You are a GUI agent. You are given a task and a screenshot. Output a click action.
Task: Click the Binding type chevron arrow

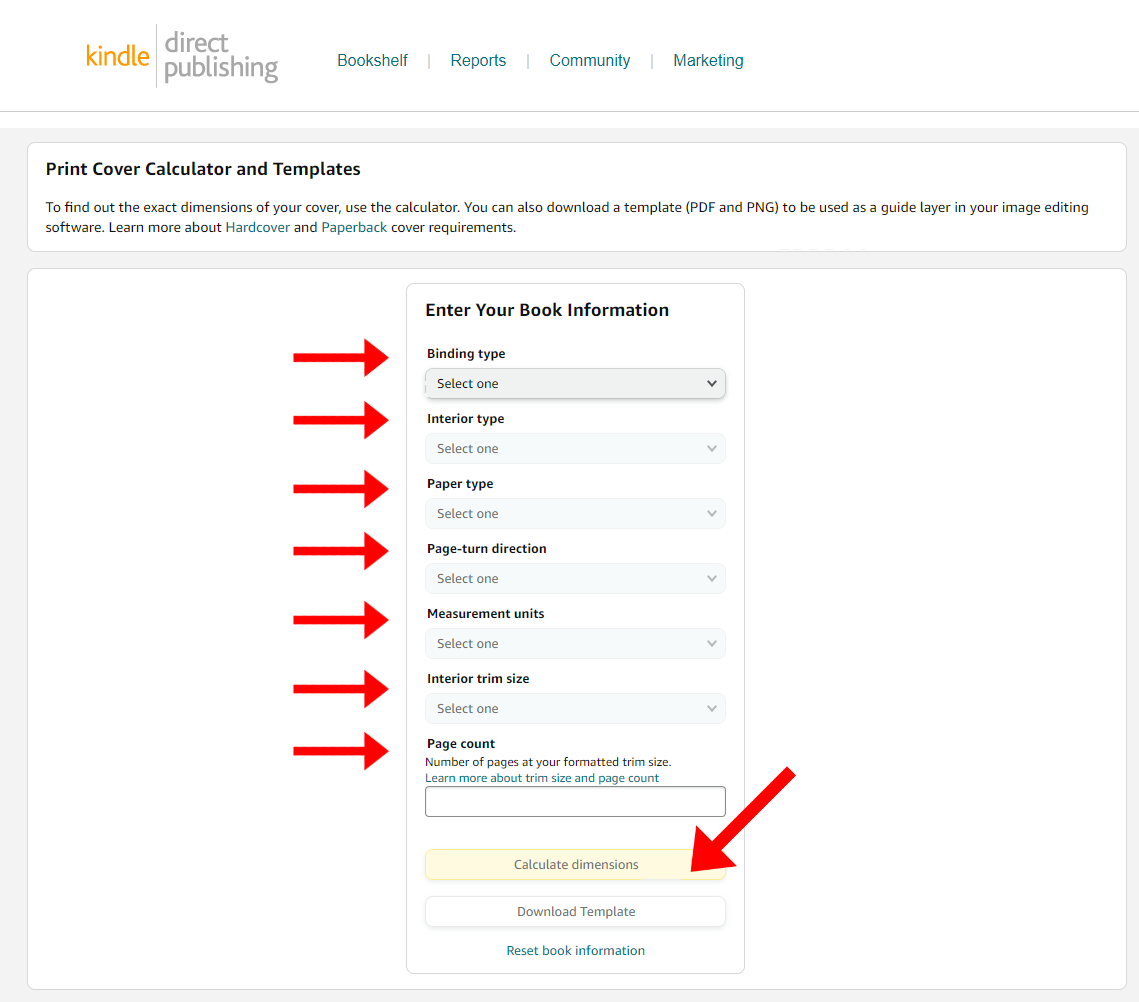tap(712, 383)
